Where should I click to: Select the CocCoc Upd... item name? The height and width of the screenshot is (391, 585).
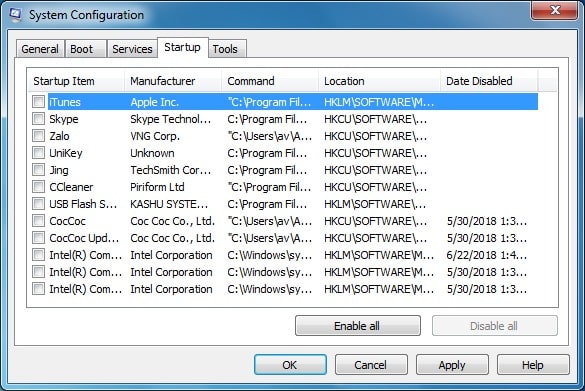pyautogui.click(x=84, y=238)
